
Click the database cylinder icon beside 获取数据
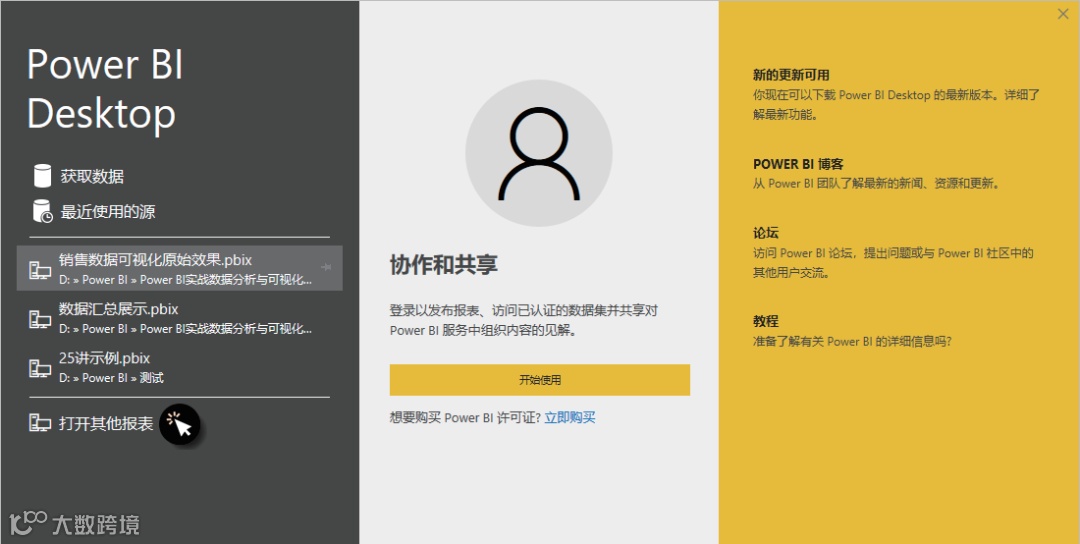click(42, 176)
